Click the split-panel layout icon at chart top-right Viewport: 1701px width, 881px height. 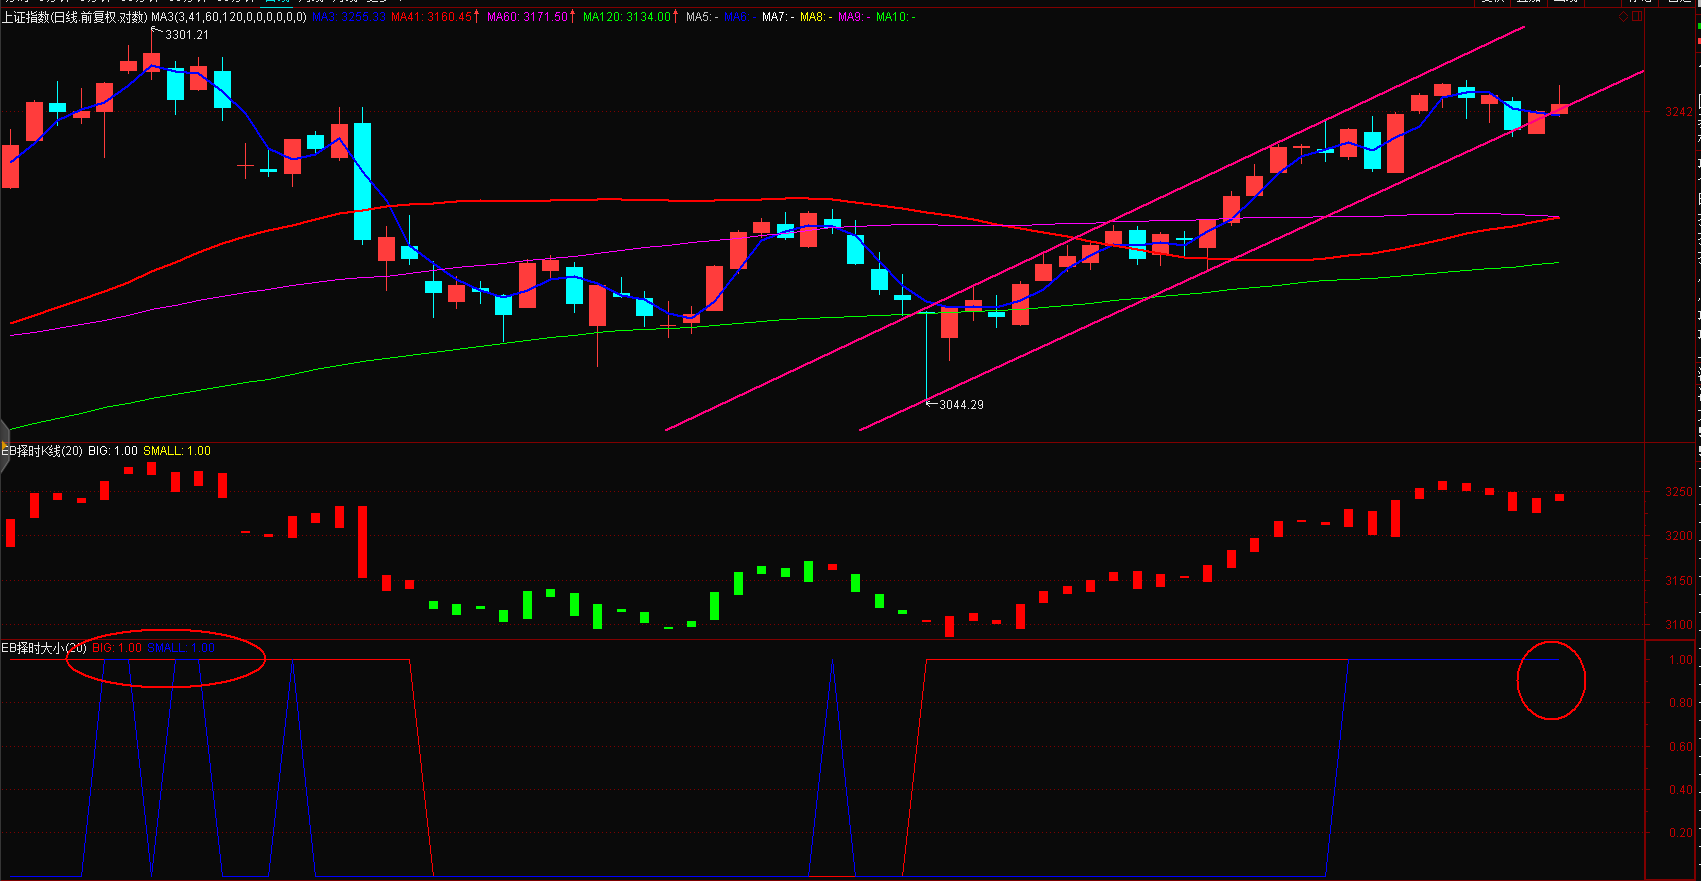coord(1637,17)
